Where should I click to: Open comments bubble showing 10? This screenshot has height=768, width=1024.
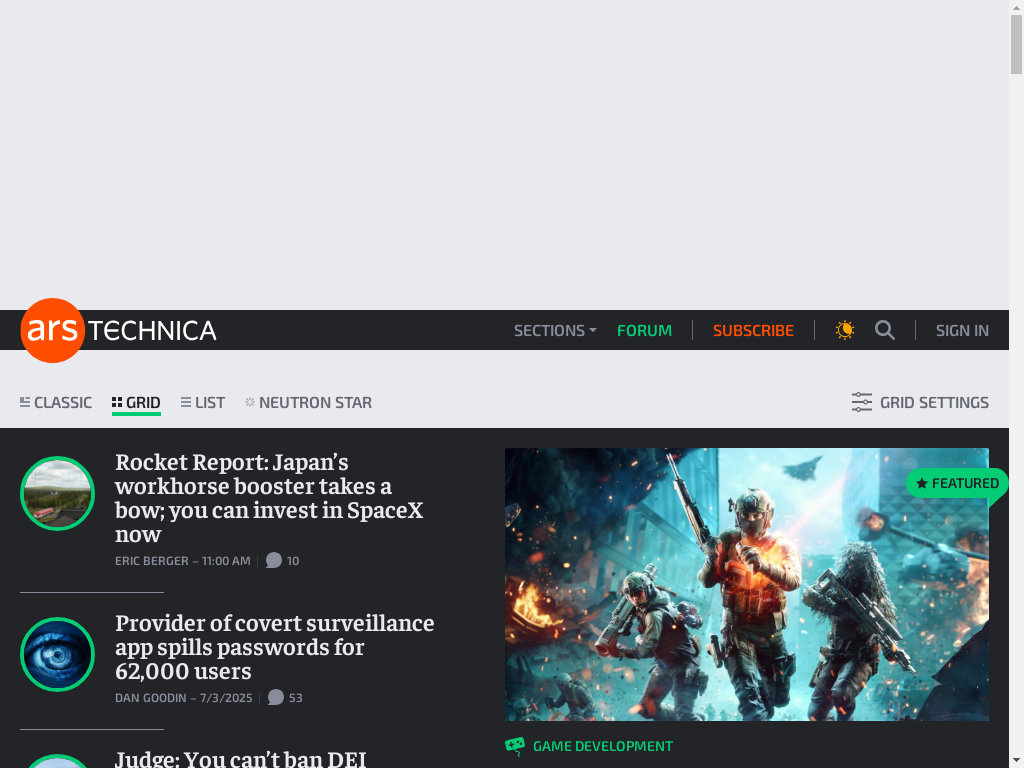[x=282, y=560]
